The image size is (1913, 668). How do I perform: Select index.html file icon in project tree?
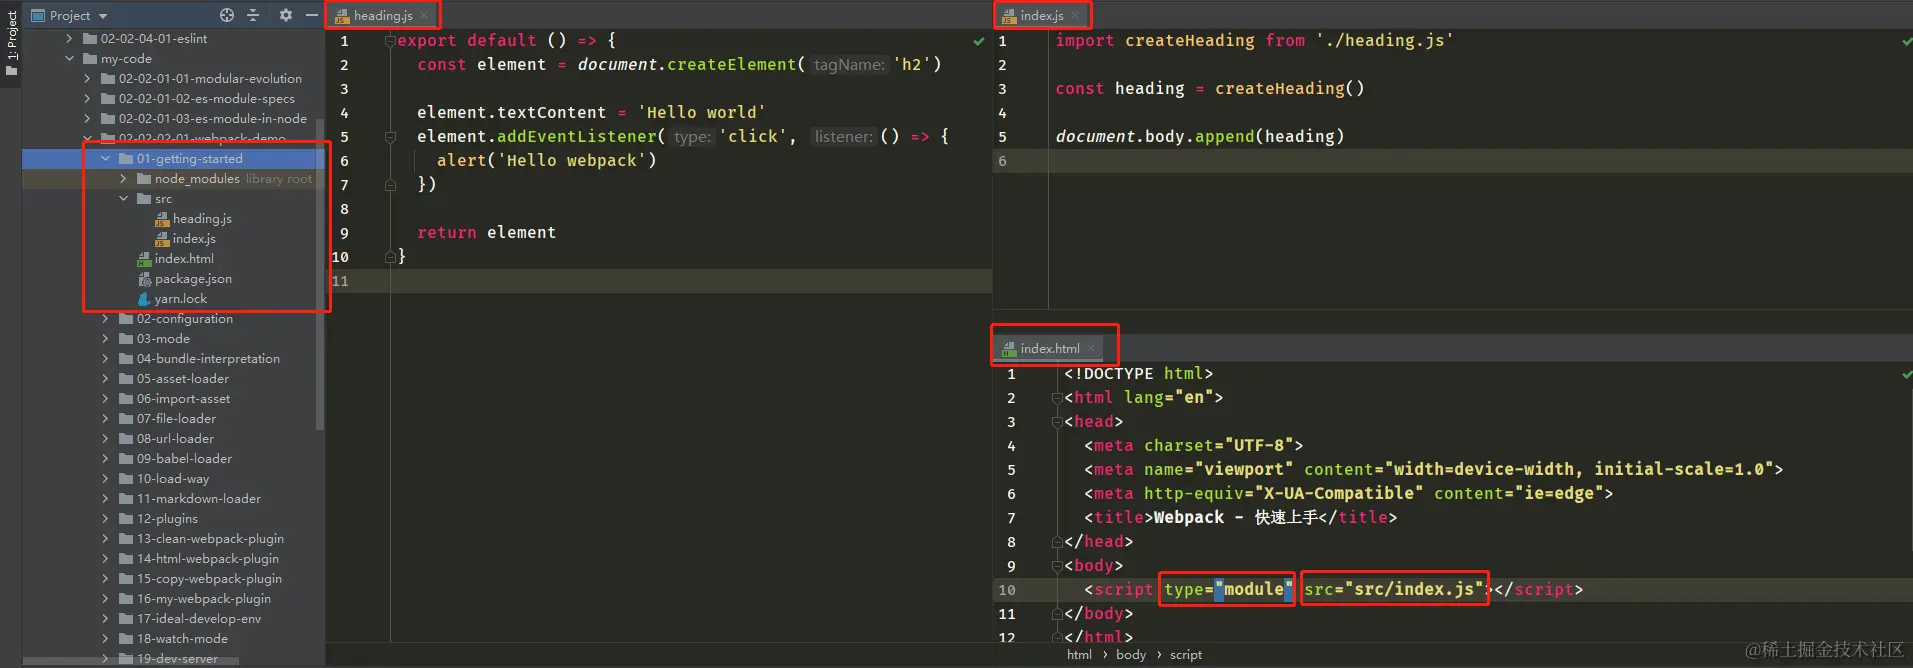(x=144, y=259)
